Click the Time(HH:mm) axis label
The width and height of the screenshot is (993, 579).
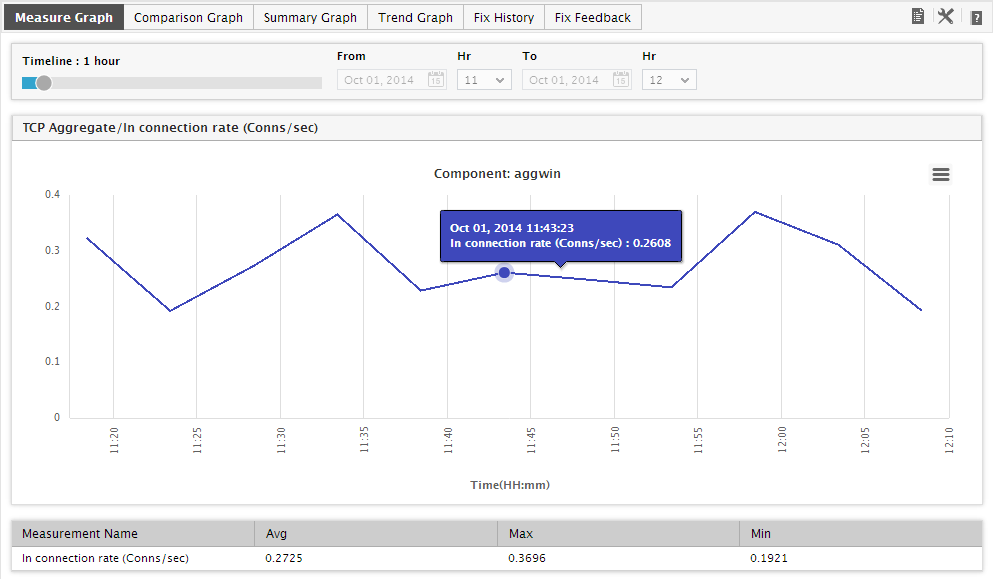pos(510,485)
